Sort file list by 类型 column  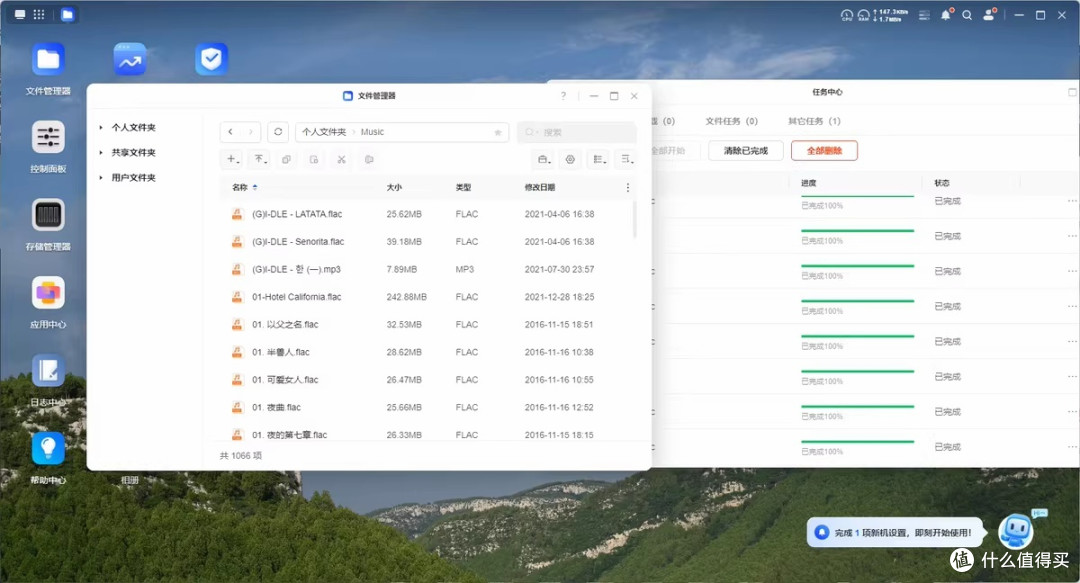(x=463, y=187)
